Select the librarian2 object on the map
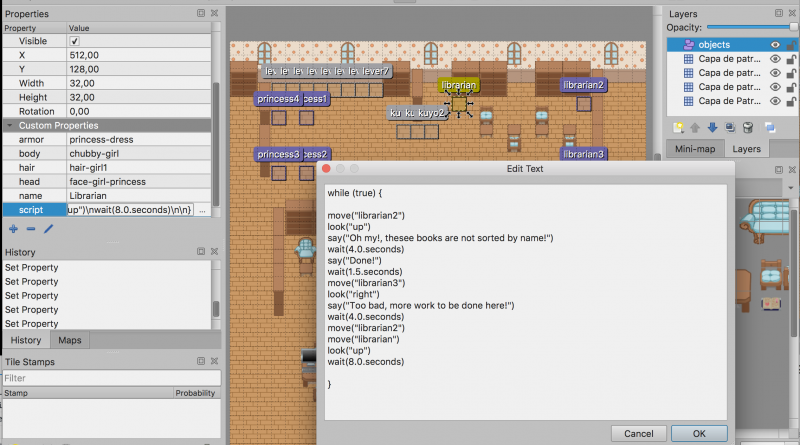Image resolution: width=800 pixels, height=445 pixels. pos(582,86)
